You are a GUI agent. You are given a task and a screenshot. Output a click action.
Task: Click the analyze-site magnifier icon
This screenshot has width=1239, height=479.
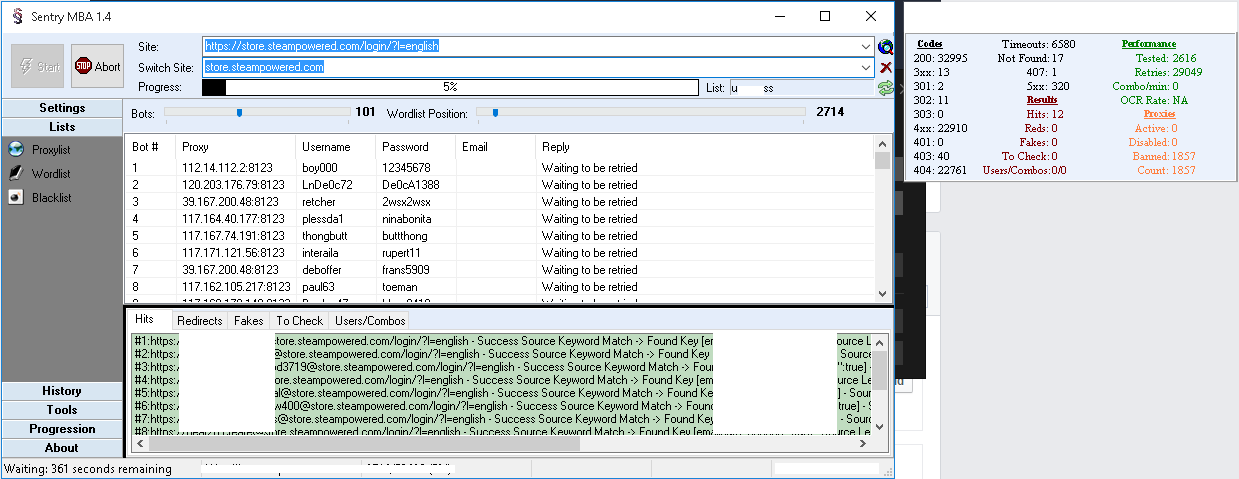[x=885, y=46]
